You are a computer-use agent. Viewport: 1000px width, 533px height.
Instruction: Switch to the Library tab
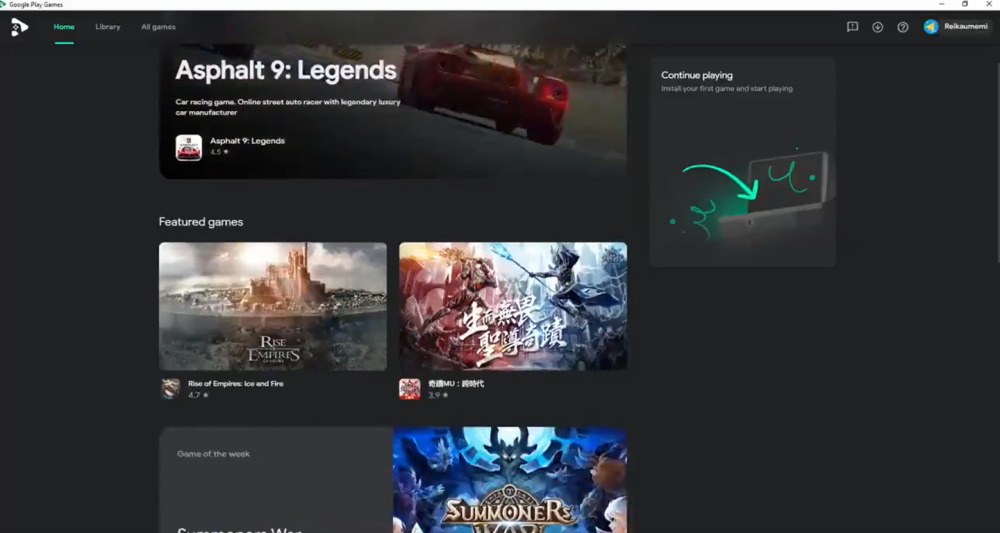[x=108, y=27]
